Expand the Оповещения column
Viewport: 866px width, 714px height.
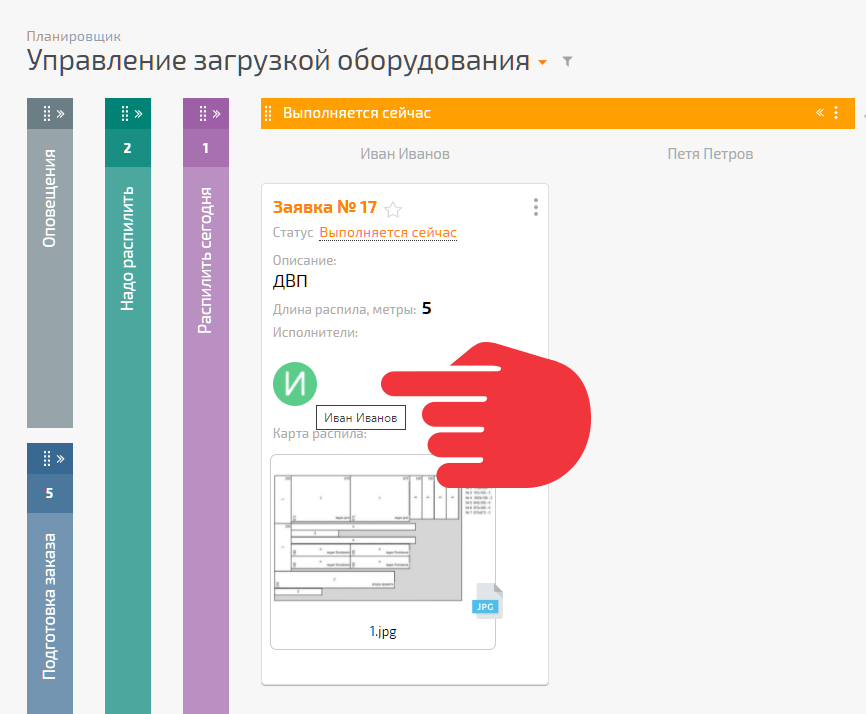click(60, 114)
